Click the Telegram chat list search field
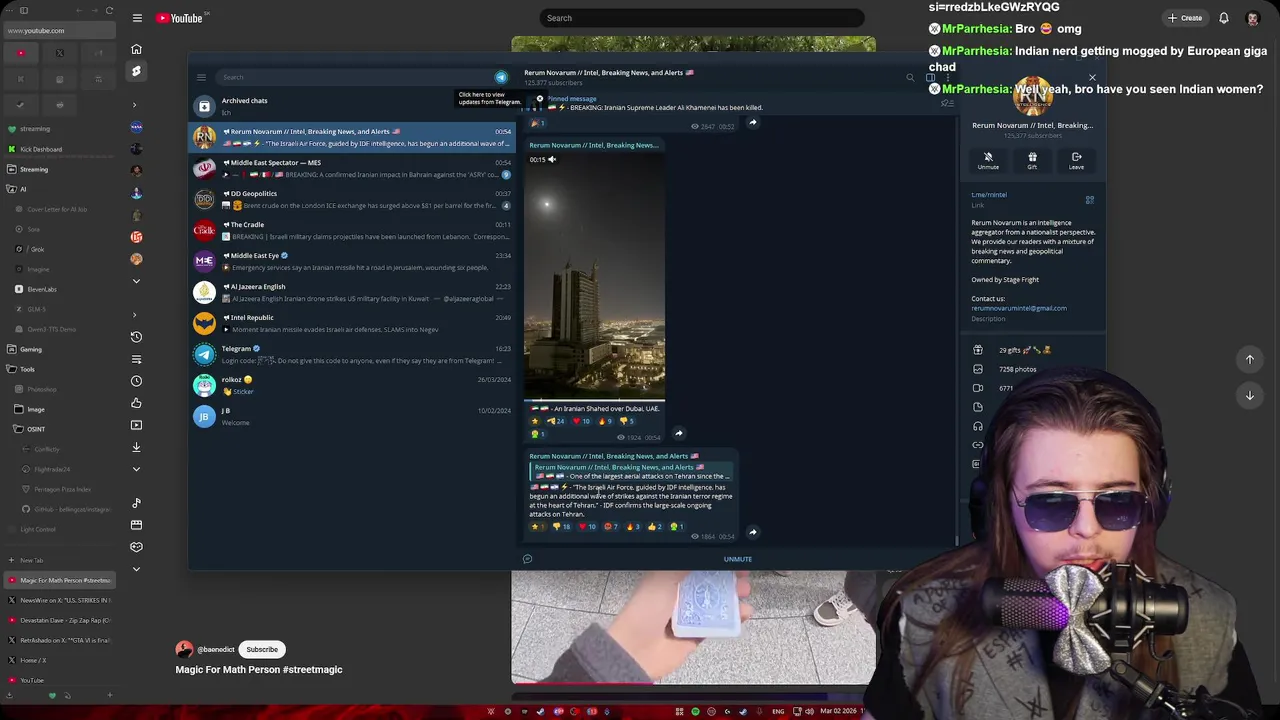This screenshot has height=720, width=1280. (x=355, y=77)
